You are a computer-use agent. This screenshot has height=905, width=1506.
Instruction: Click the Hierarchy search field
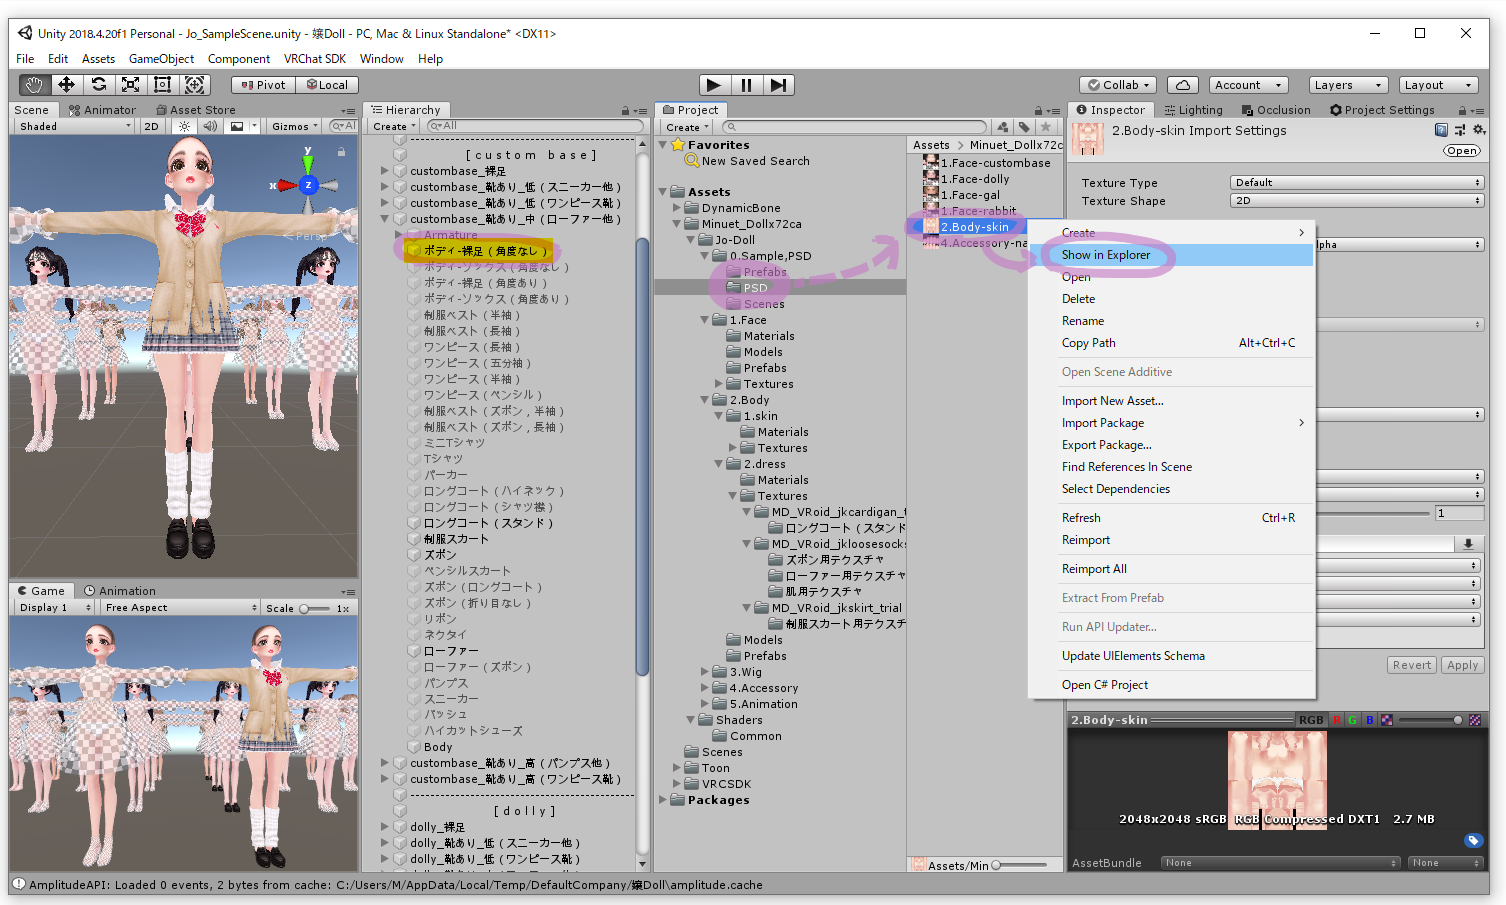click(535, 126)
